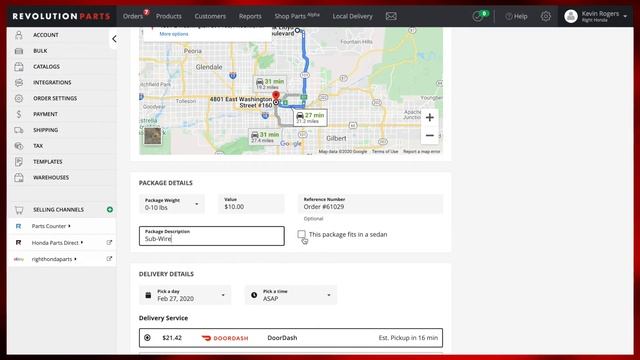Click the calendar icon in Pick a day
The image size is (640, 360).
pyautogui.click(x=148, y=295)
